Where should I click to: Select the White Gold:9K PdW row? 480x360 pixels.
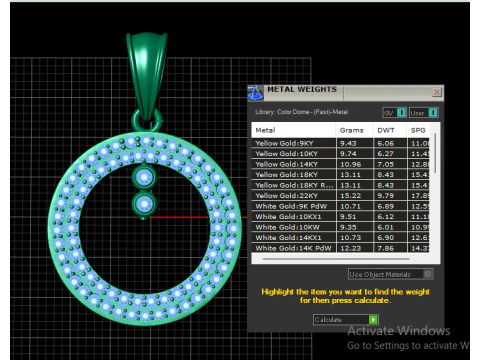click(x=341, y=206)
